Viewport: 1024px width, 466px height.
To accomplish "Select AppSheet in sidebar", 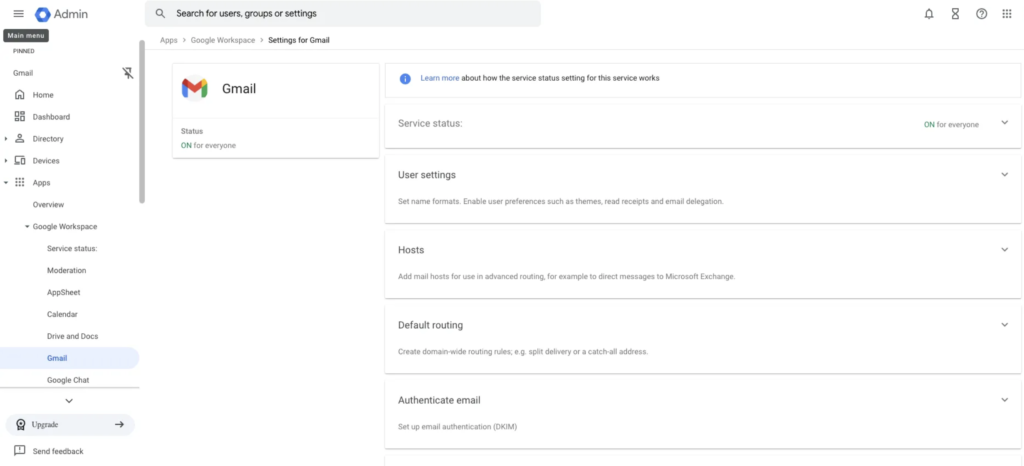I will (64, 292).
